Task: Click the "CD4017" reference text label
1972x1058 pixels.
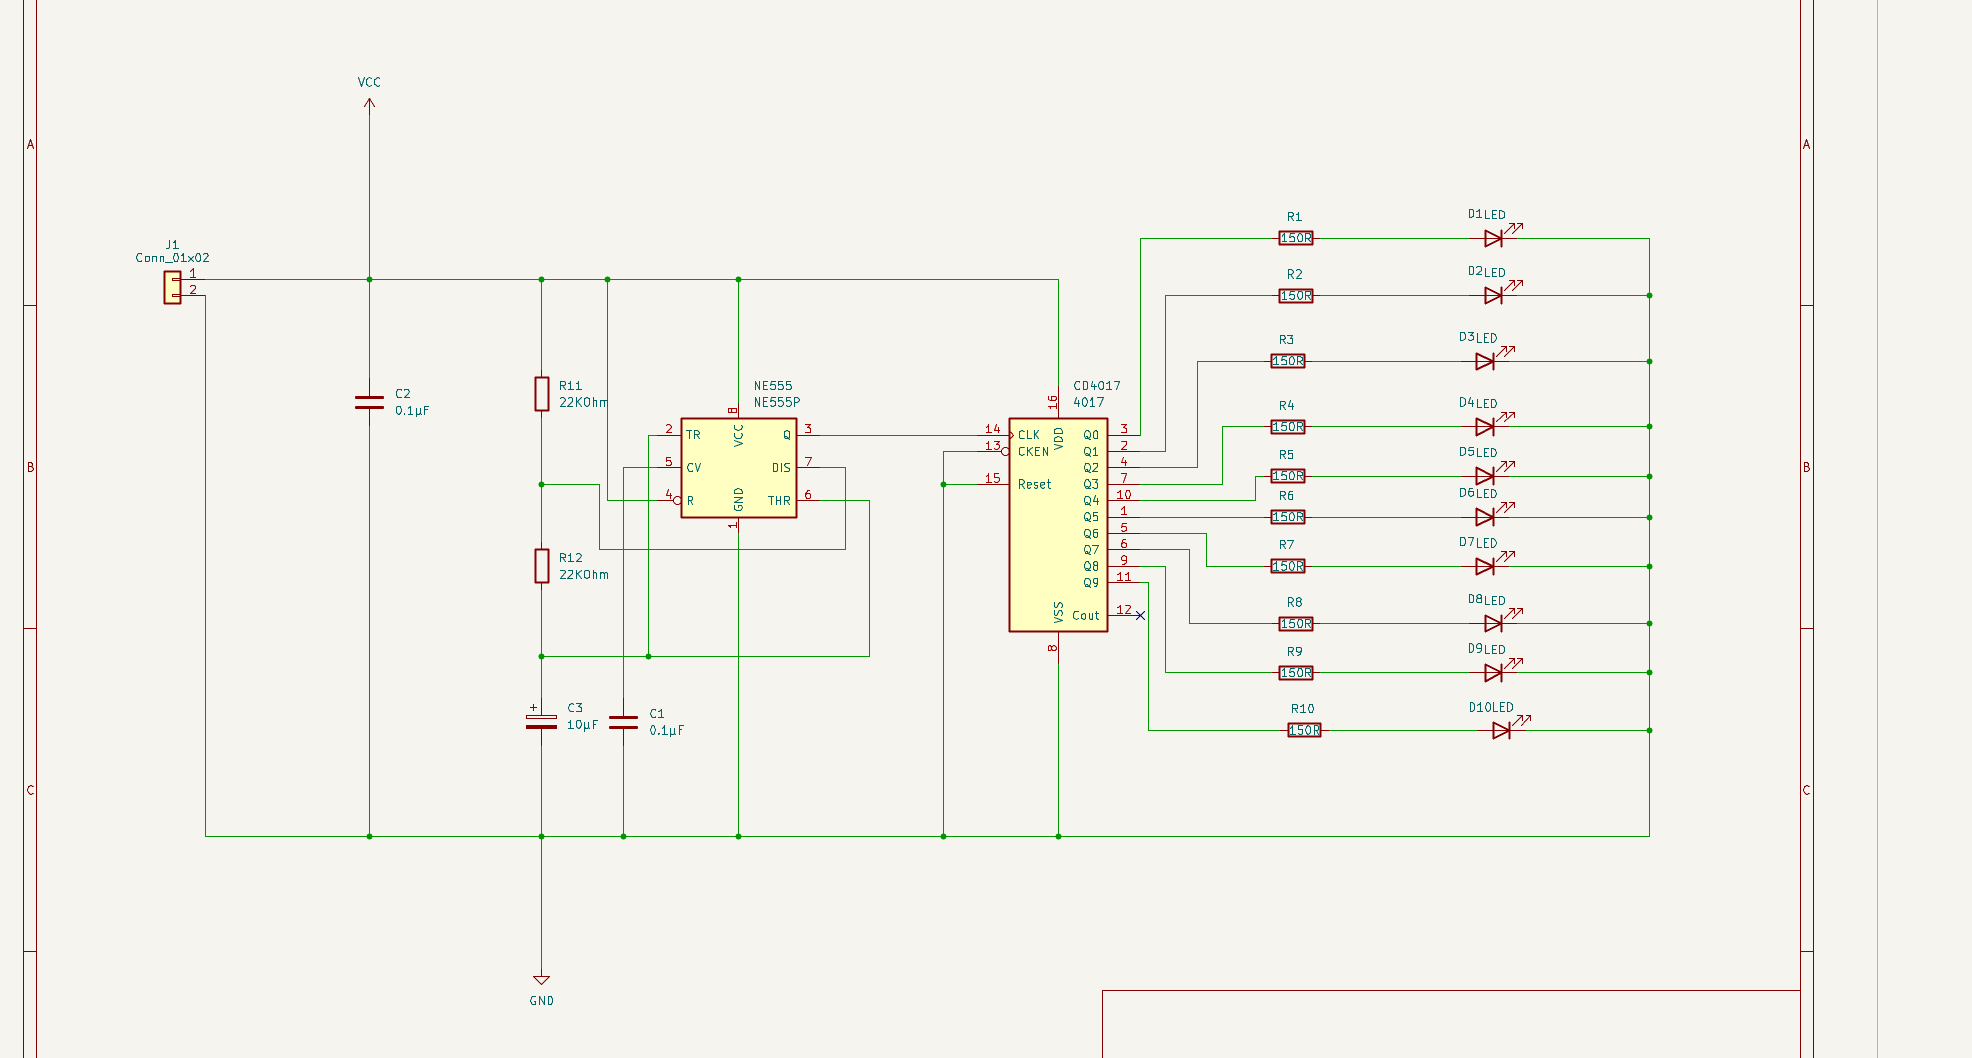Action: pyautogui.click(x=1097, y=386)
